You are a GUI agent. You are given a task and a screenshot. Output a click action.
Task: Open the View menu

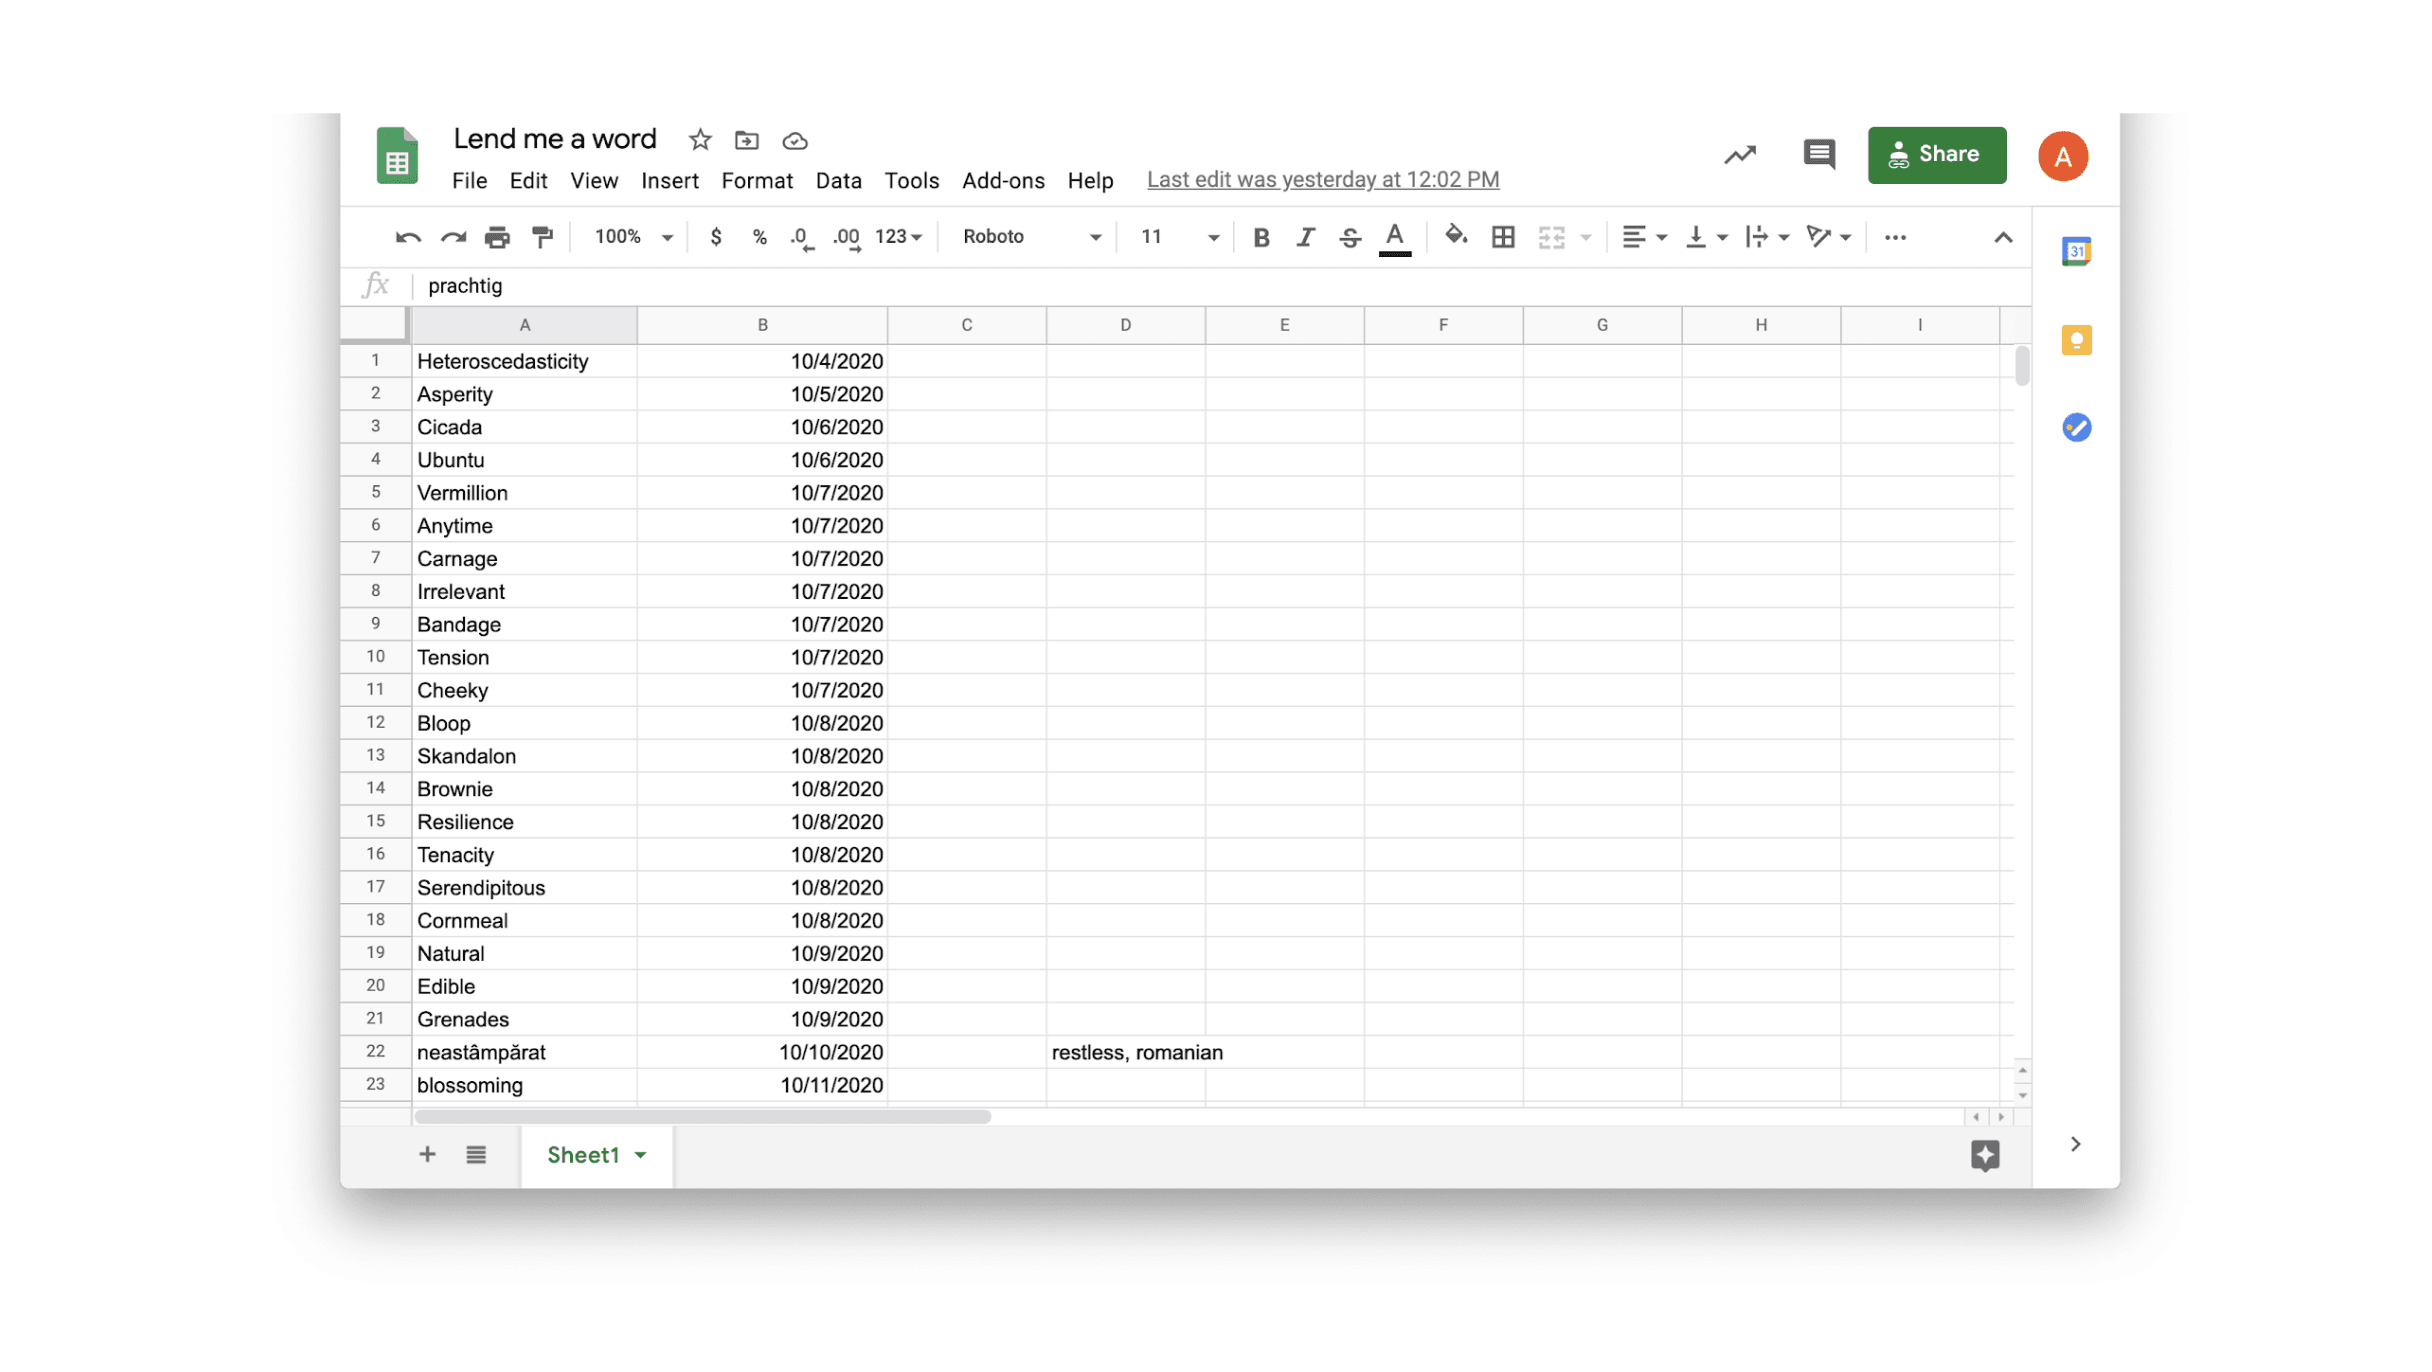[x=594, y=181]
